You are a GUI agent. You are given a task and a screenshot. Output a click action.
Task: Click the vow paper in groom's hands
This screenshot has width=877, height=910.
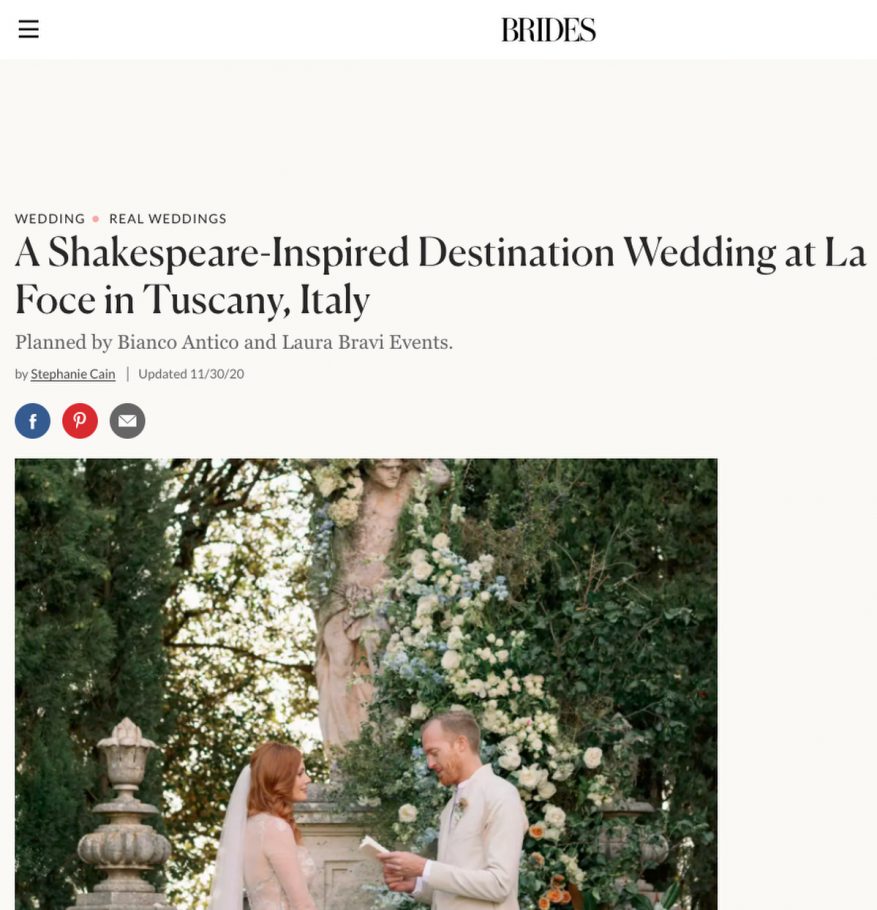point(374,845)
